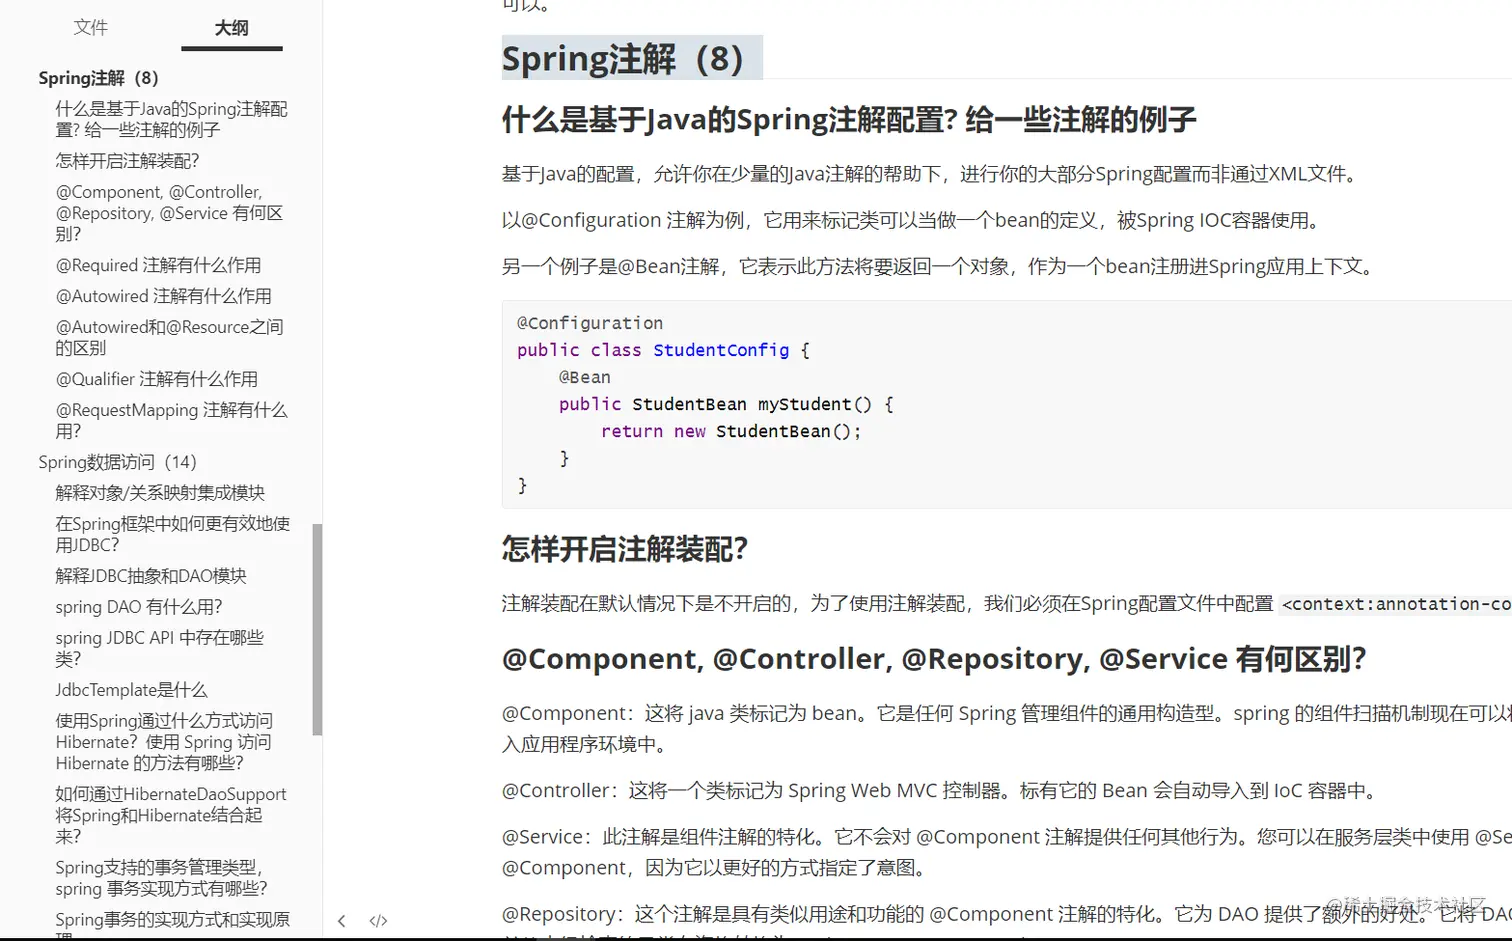Open outline heading Spring数据访问（14）
Viewport: 1512px width, 941px height.
click(118, 462)
